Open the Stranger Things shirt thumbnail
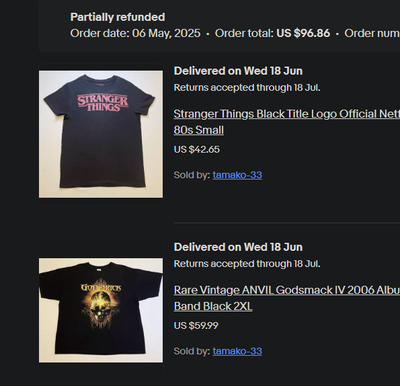This screenshot has width=400, height=386. (101, 134)
